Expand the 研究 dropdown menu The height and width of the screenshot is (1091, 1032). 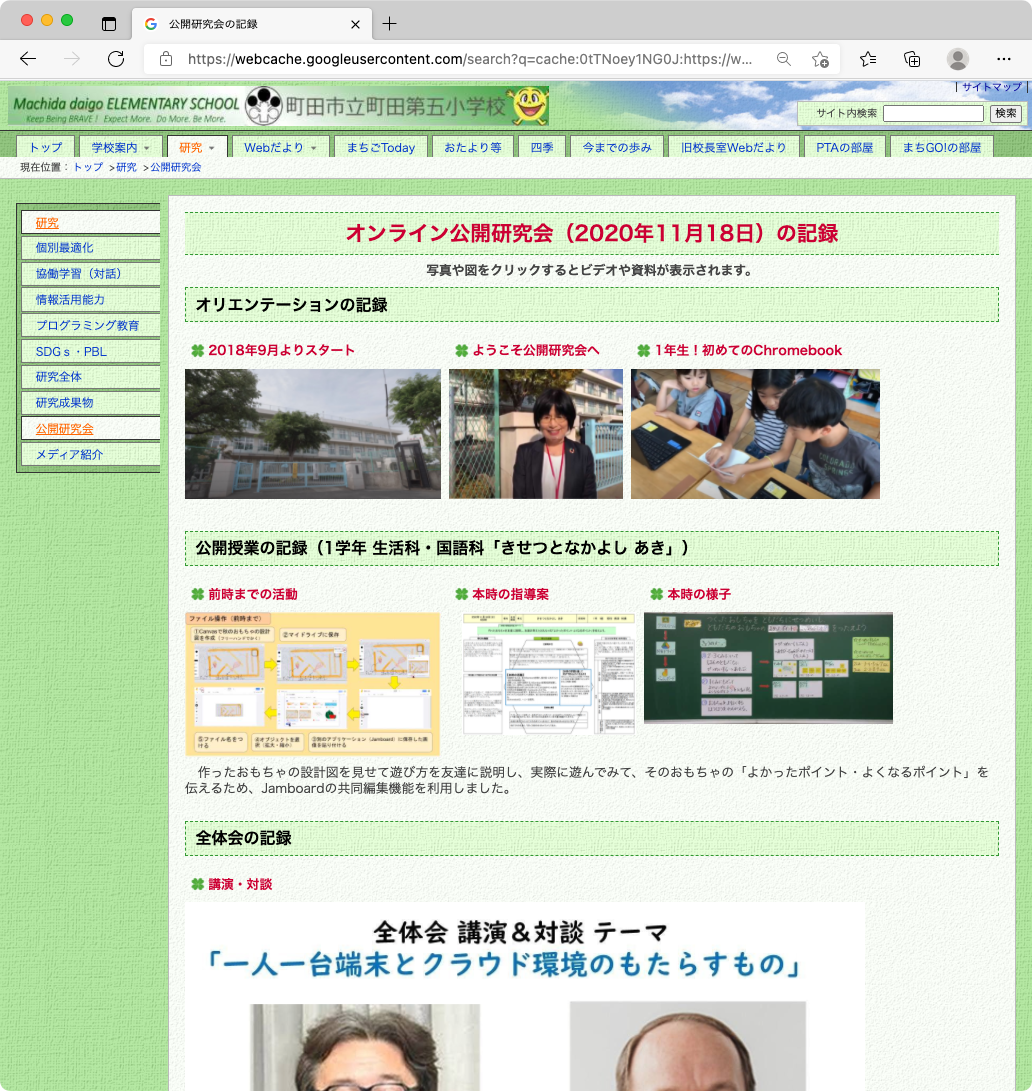click(196, 148)
